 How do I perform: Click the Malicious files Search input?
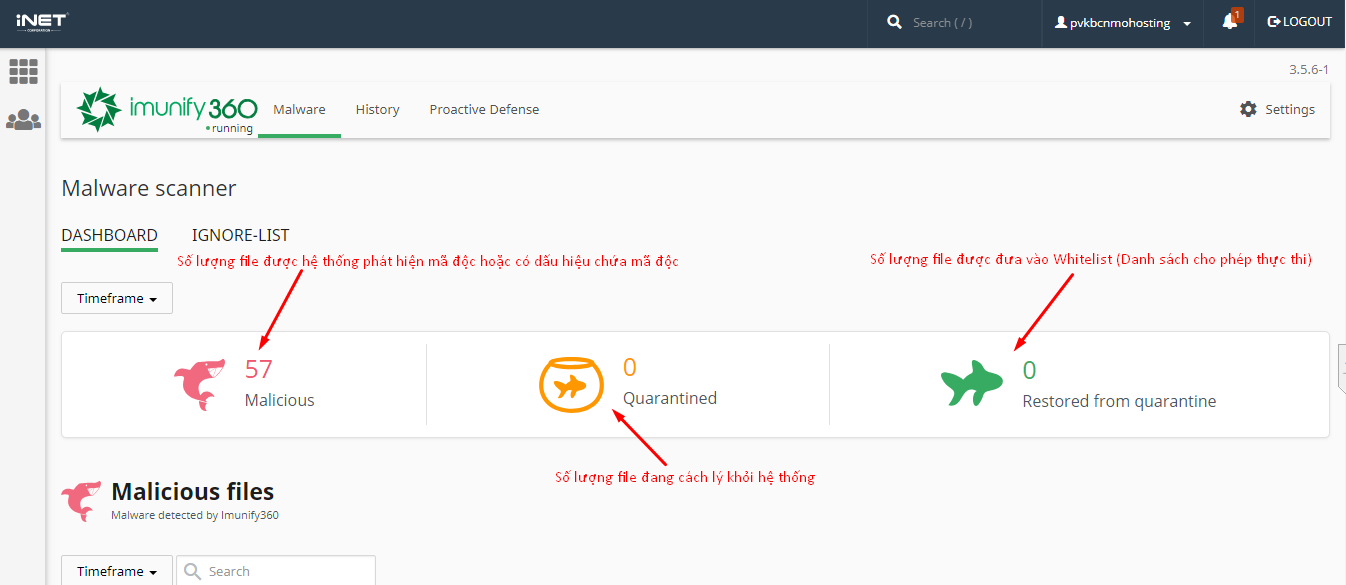(x=276, y=571)
